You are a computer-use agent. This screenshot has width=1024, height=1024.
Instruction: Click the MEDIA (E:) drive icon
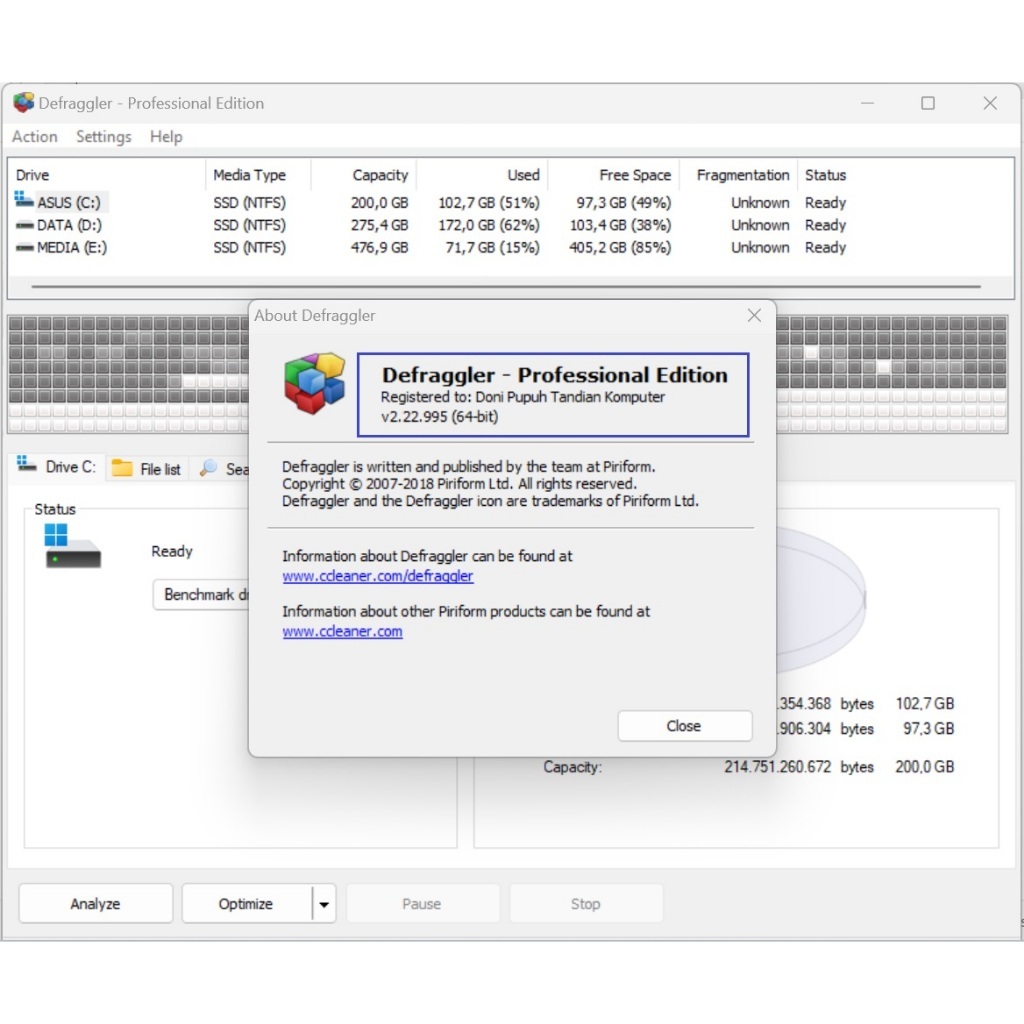[x=24, y=248]
